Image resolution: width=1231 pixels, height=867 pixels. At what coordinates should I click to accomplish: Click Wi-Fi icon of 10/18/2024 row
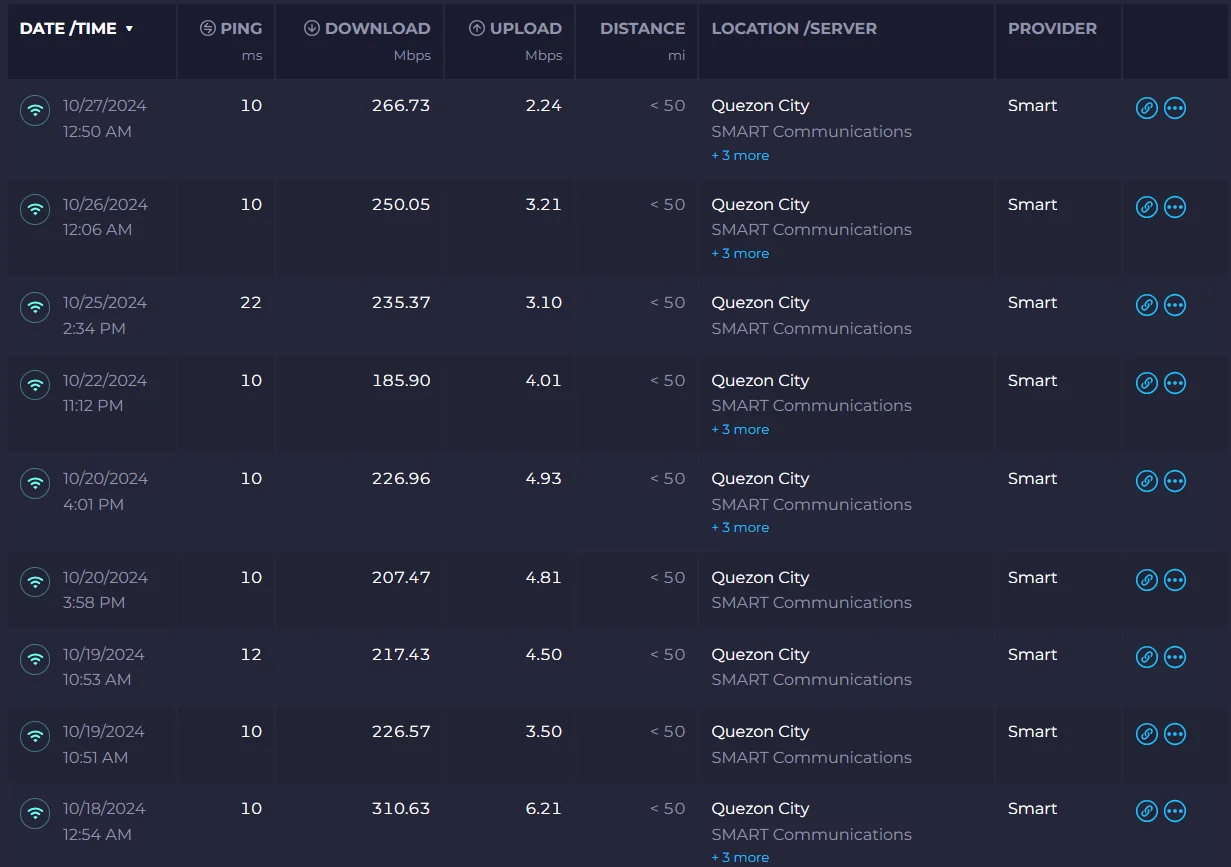(x=35, y=813)
